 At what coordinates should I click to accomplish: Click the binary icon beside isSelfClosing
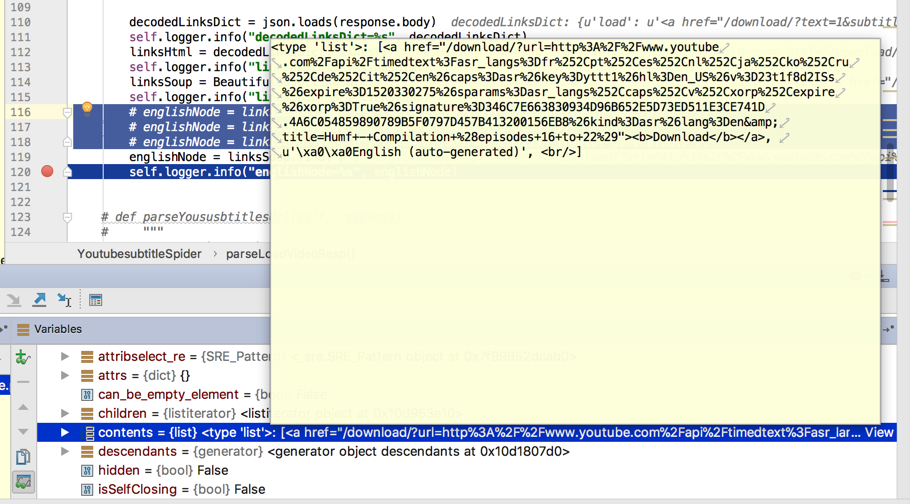click(87, 489)
